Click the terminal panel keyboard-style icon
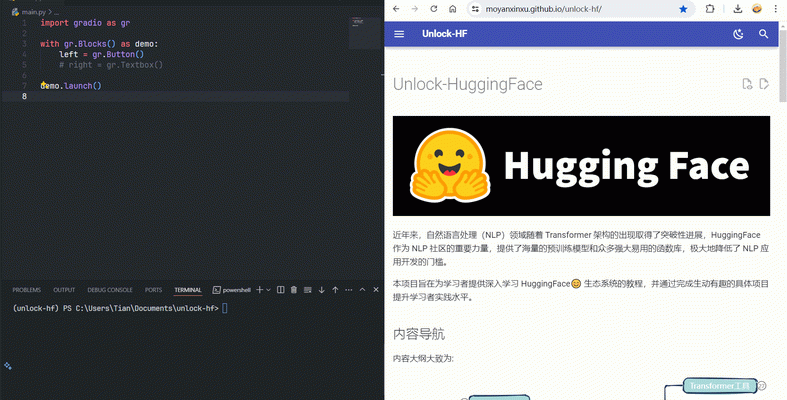Image resolution: width=787 pixels, height=400 pixels. [308, 290]
